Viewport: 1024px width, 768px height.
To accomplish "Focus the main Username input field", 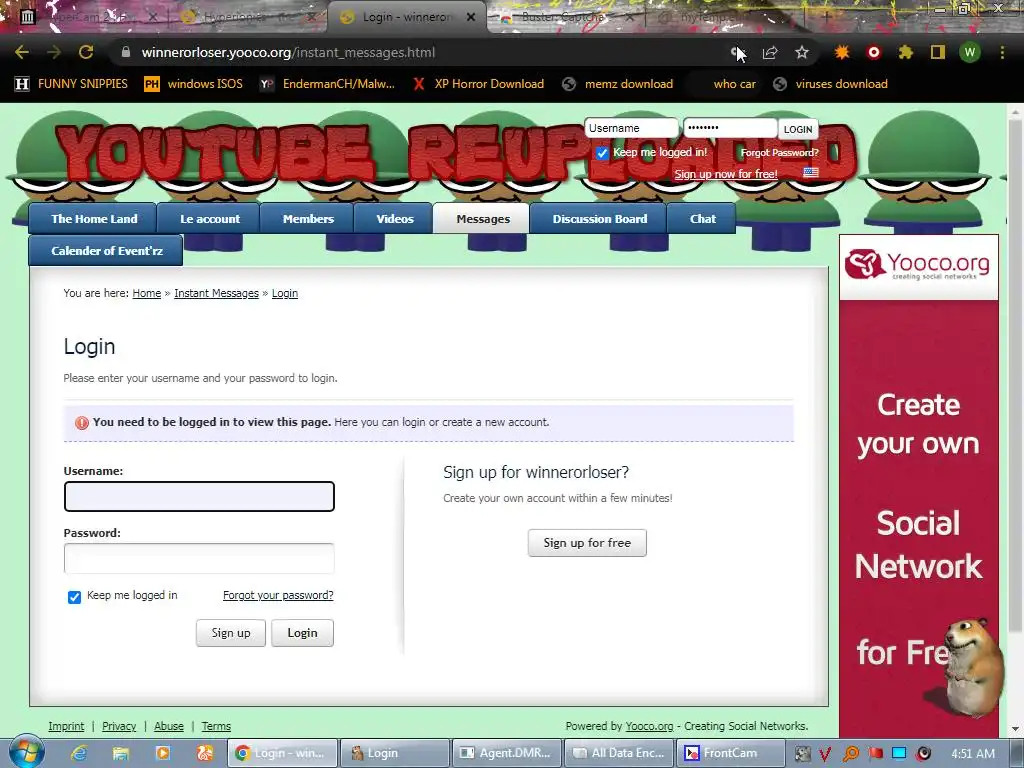I will point(199,496).
